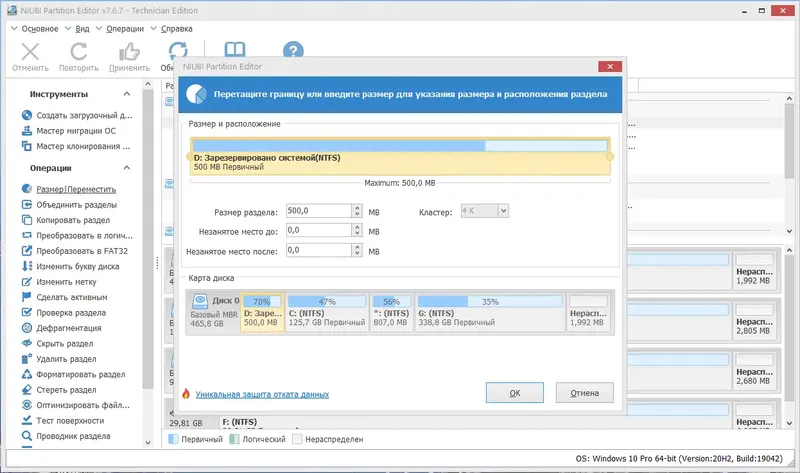
Task: Open Уникальная защита отката данных link
Action: click(262, 394)
